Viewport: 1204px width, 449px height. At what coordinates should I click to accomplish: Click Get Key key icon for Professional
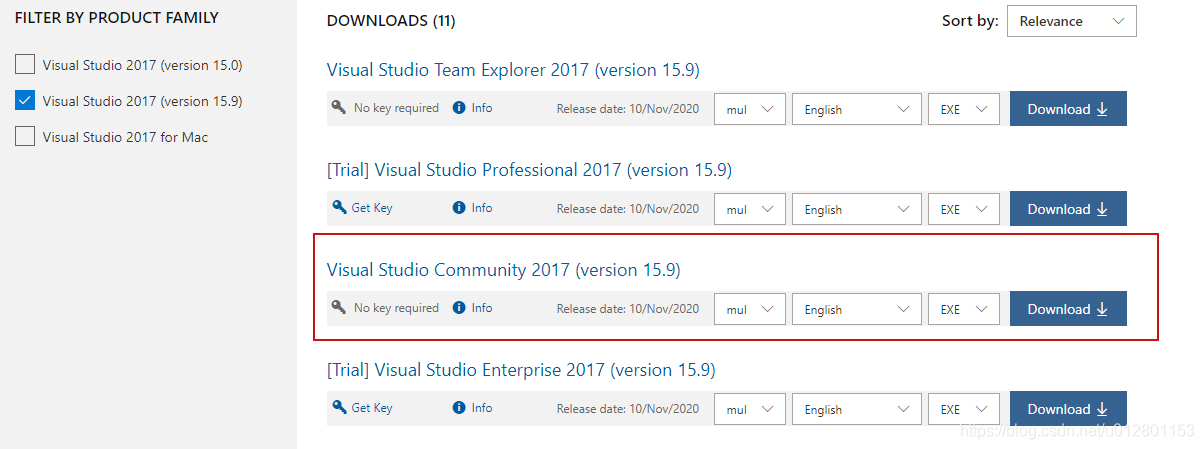pos(339,208)
